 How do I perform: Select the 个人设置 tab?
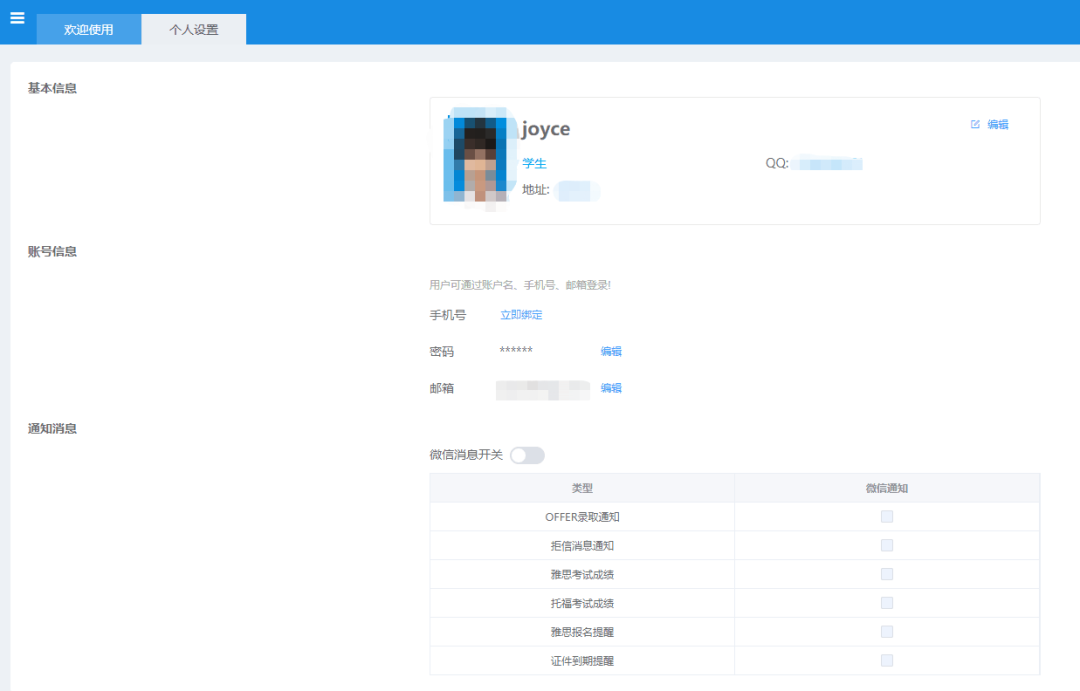click(x=194, y=30)
